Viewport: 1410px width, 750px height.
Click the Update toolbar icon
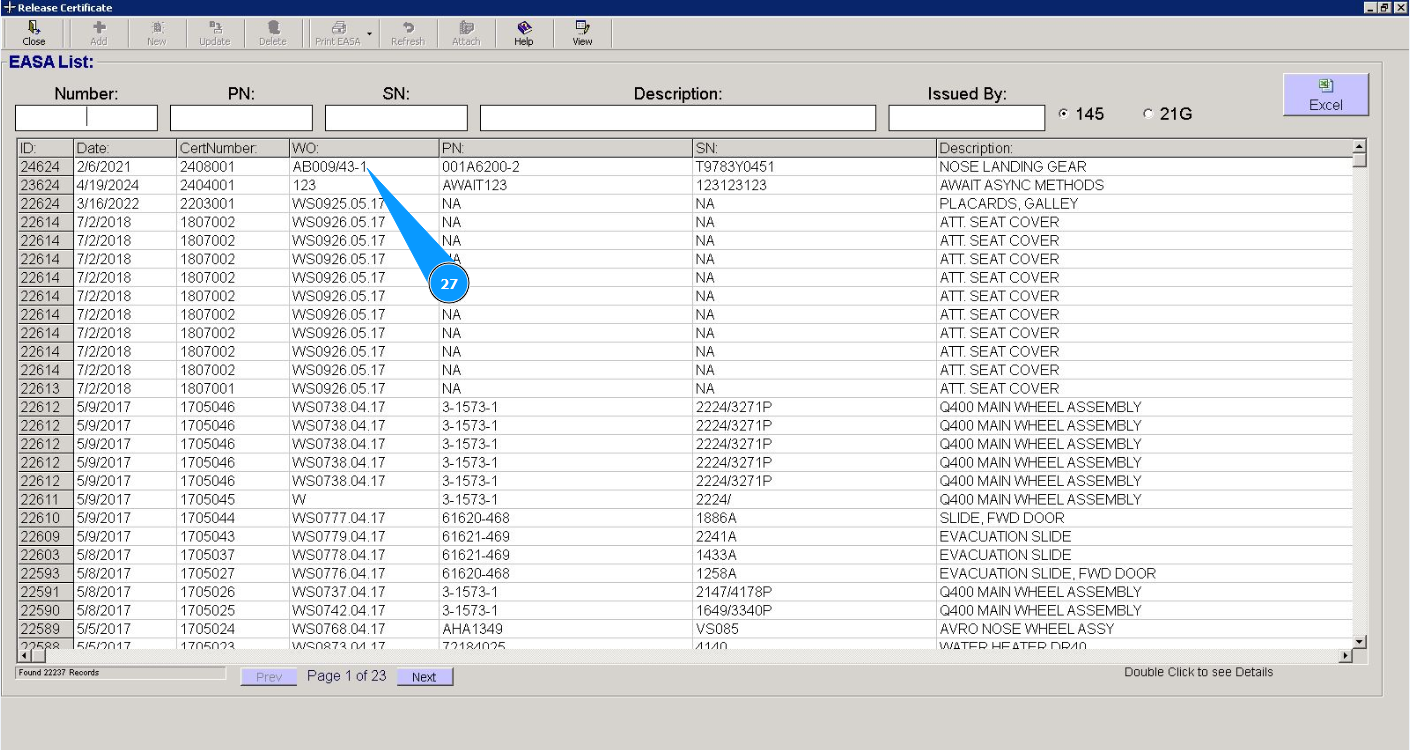pyautogui.click(x=215, y=33)
